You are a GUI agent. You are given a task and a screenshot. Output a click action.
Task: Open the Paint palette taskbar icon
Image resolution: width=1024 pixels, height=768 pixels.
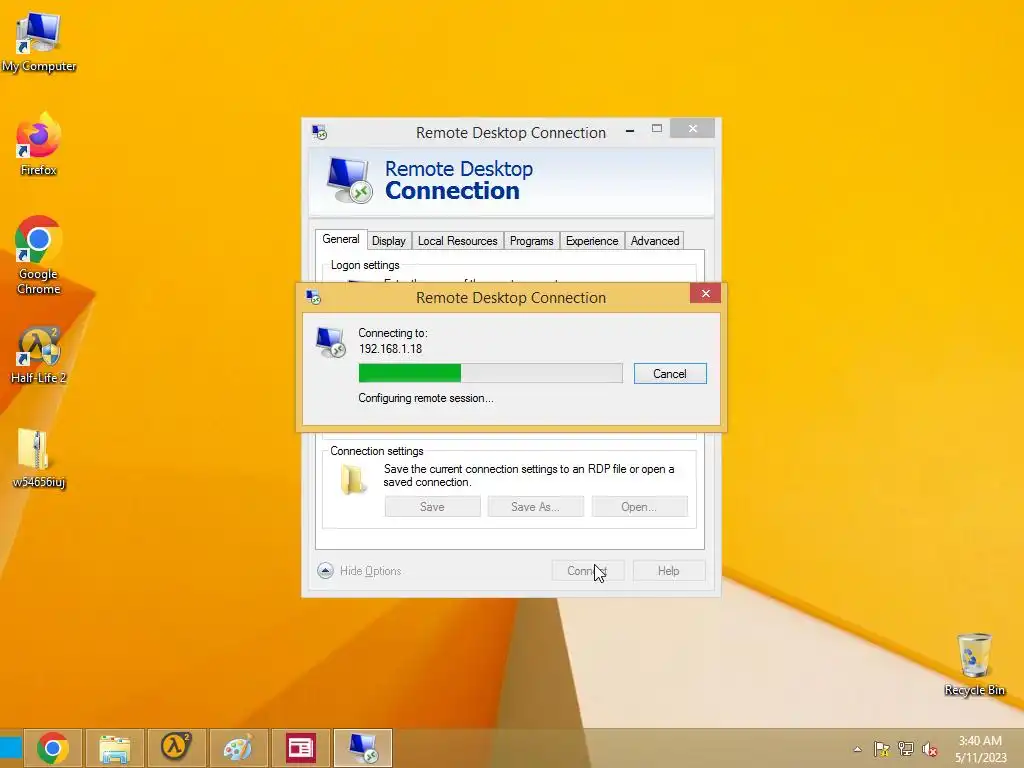238,748
